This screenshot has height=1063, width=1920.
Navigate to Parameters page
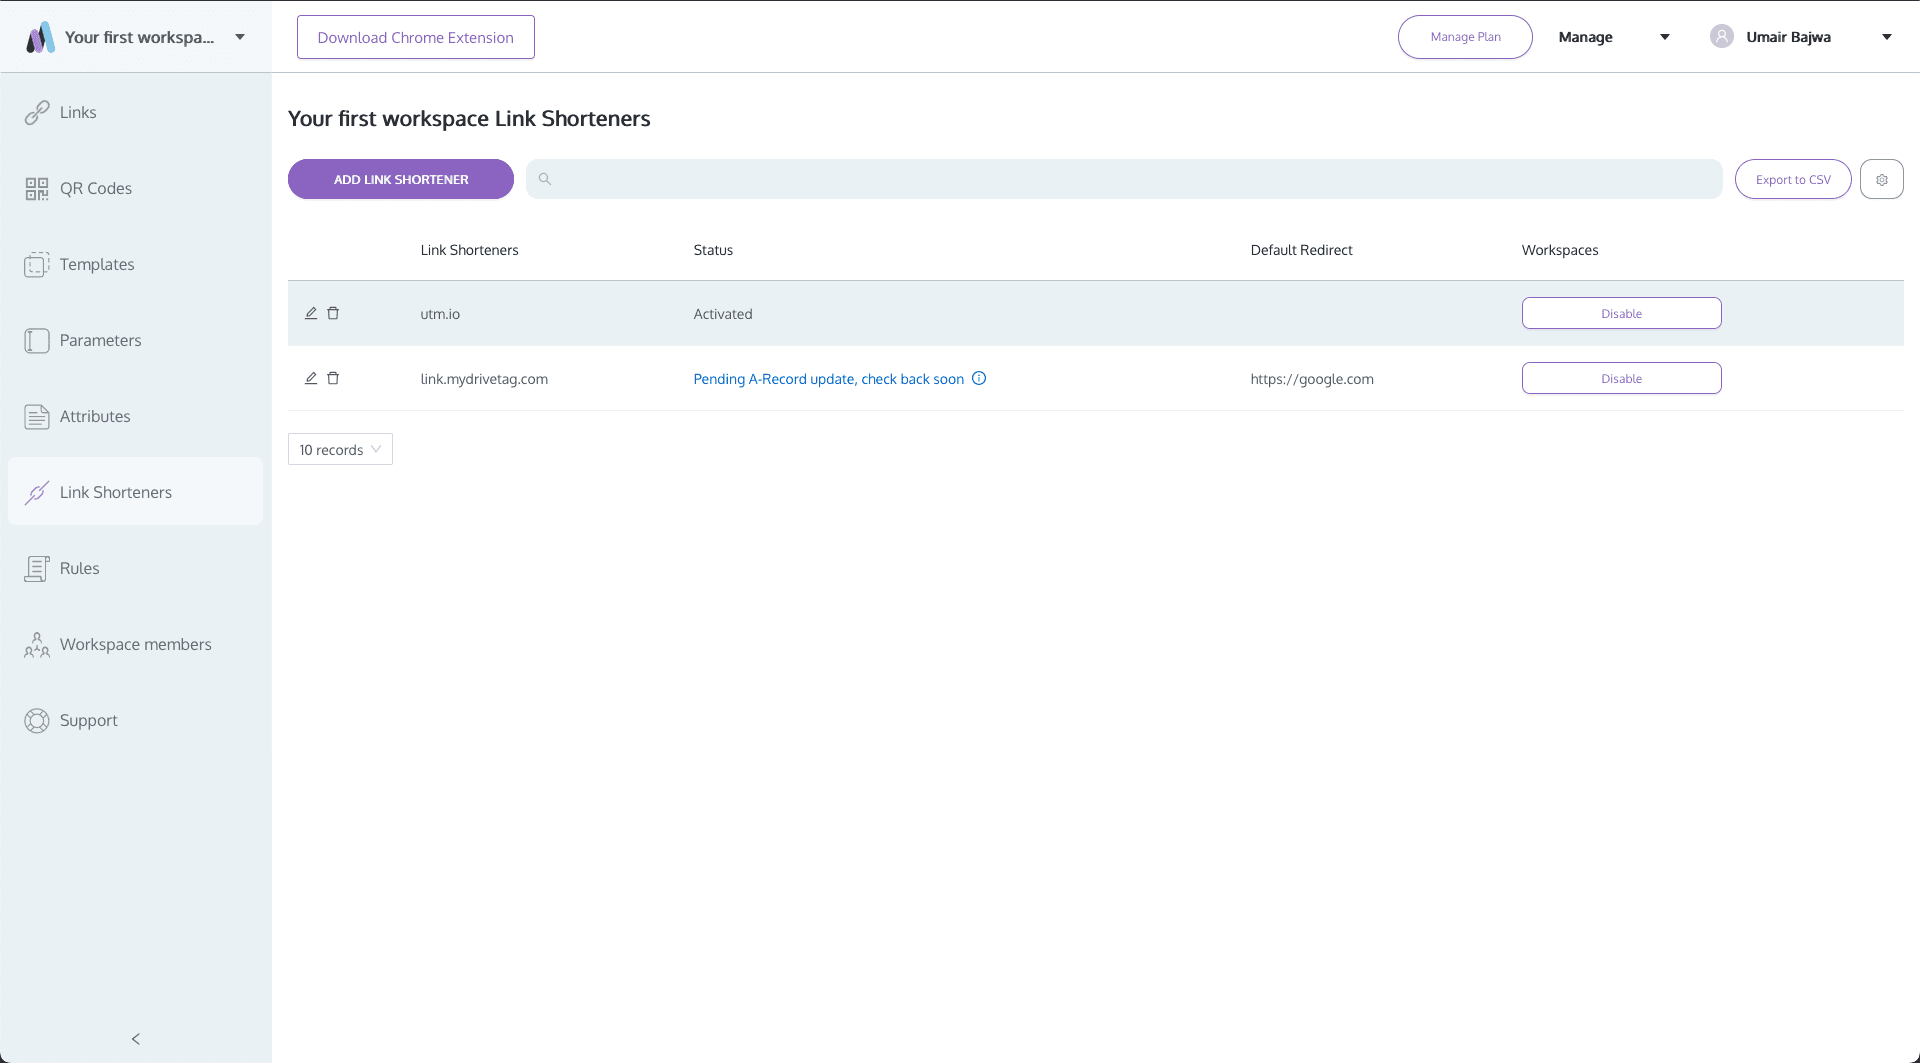[101, 341]
